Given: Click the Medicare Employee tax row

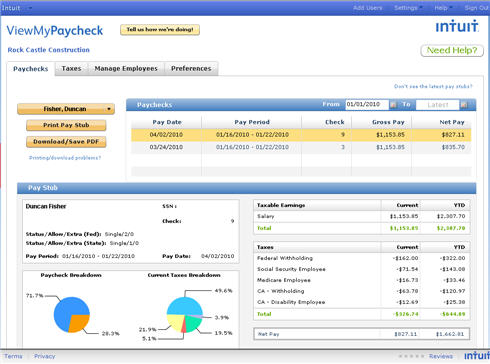Looking at the screenshot, I should pos(362,280).
